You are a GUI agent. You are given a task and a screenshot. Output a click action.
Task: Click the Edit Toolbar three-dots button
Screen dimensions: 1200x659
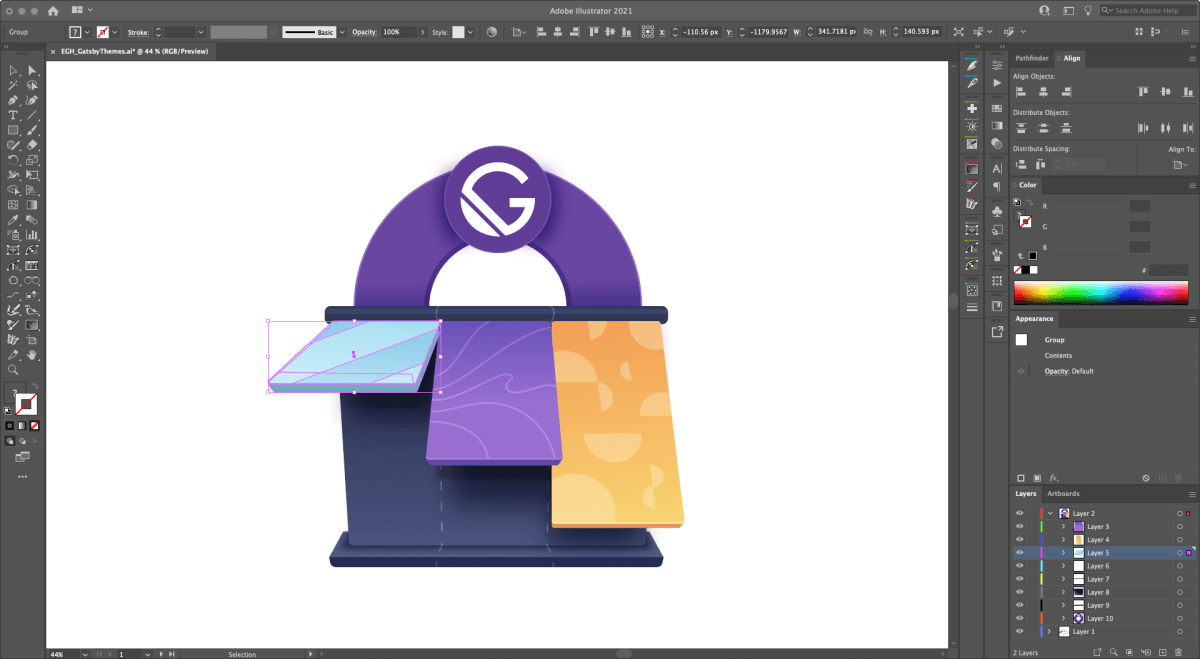pyautogui.click(x=23, y=477)
